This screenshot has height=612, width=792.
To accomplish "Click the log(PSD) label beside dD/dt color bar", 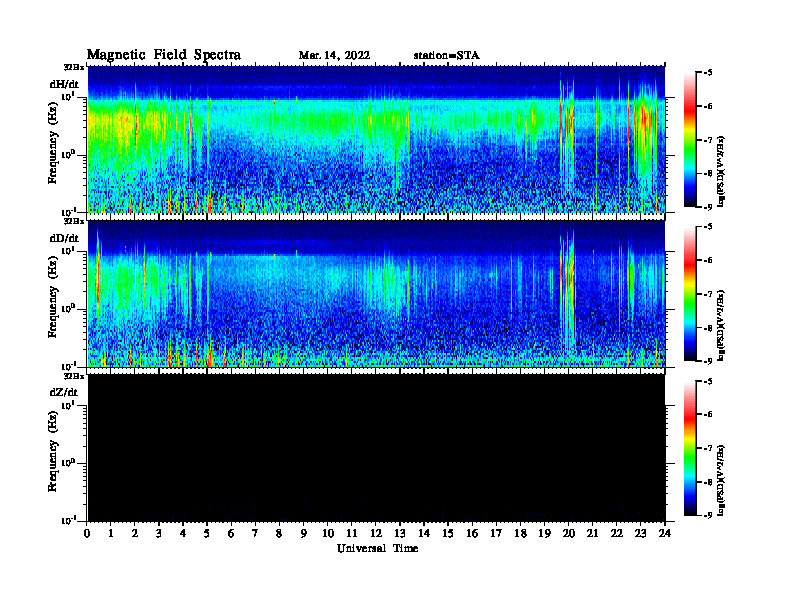I will [721, 325].
